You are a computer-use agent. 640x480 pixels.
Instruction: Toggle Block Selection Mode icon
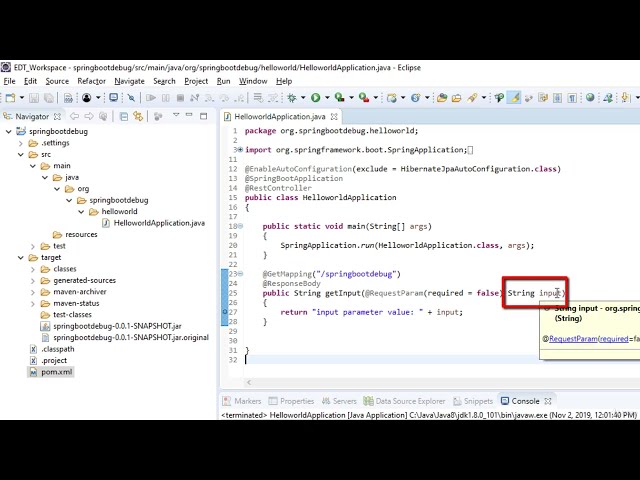[x=557, y=98]
